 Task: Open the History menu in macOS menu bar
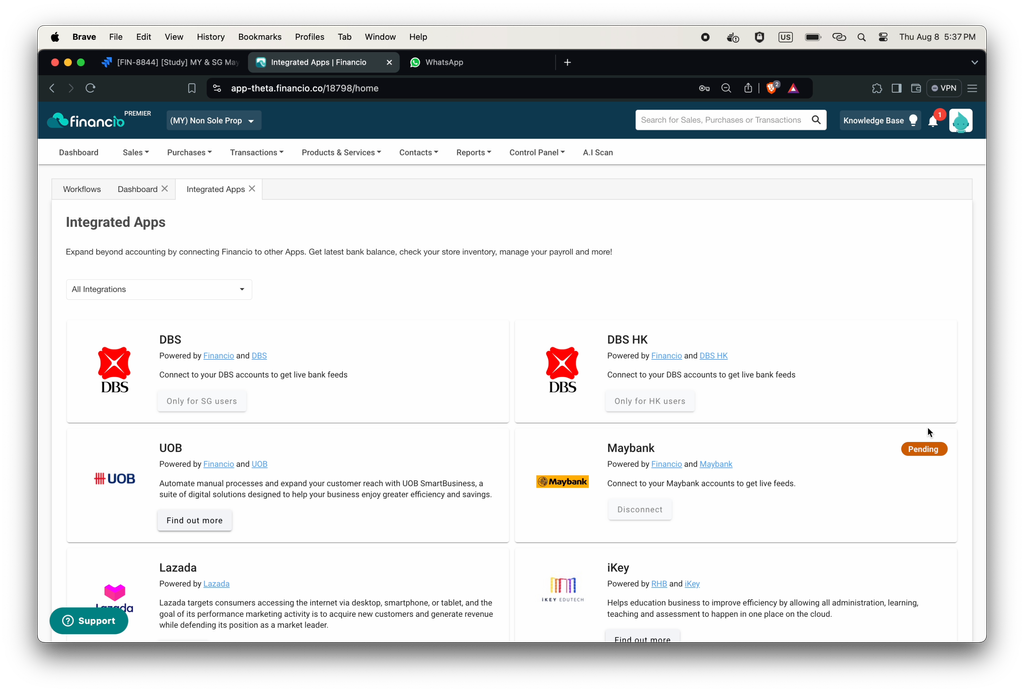210,37
